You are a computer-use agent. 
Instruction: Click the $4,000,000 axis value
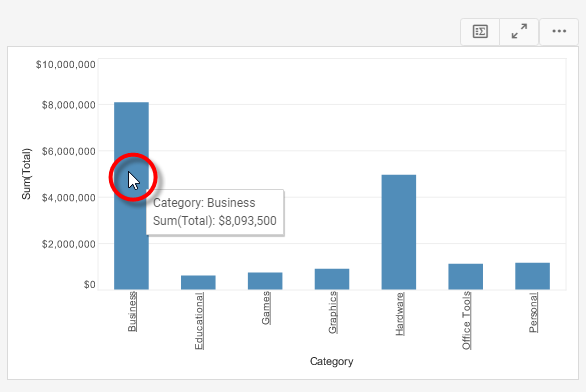tap(68, 198)
